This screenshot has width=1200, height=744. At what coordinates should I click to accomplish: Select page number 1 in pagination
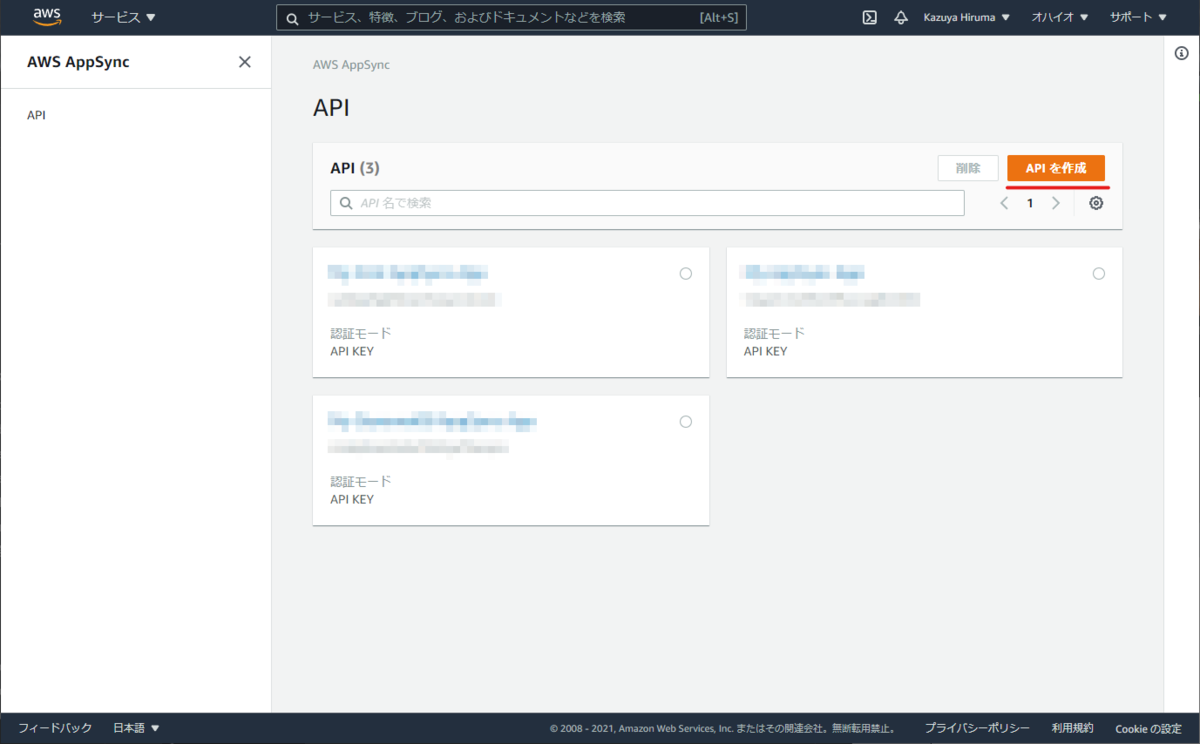1030,203
